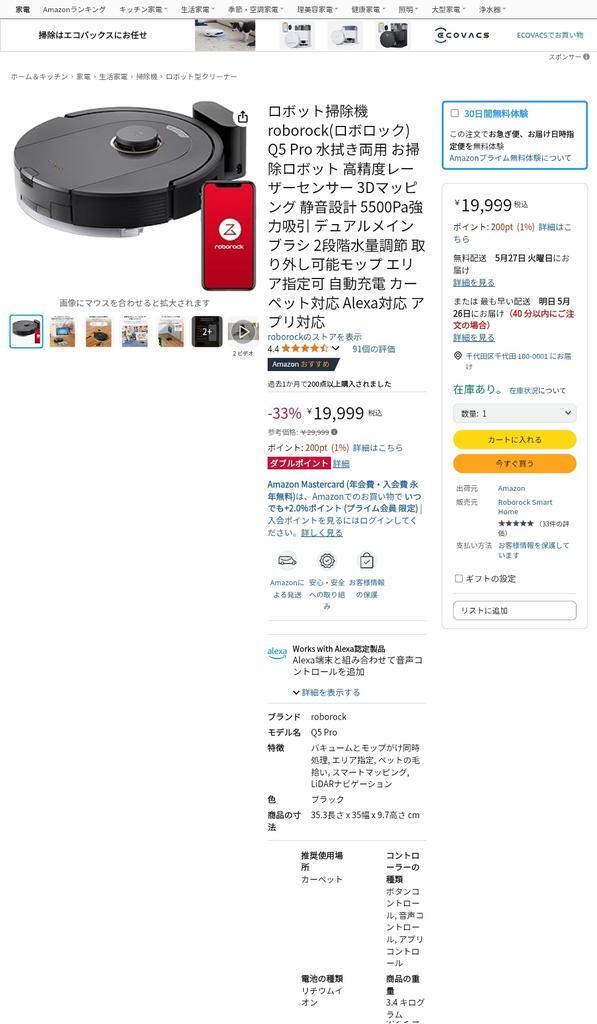The width and height of the screenshot is (597, 1024).
Task: Click the location pin delivery address icon
Action: coord(457,356)
